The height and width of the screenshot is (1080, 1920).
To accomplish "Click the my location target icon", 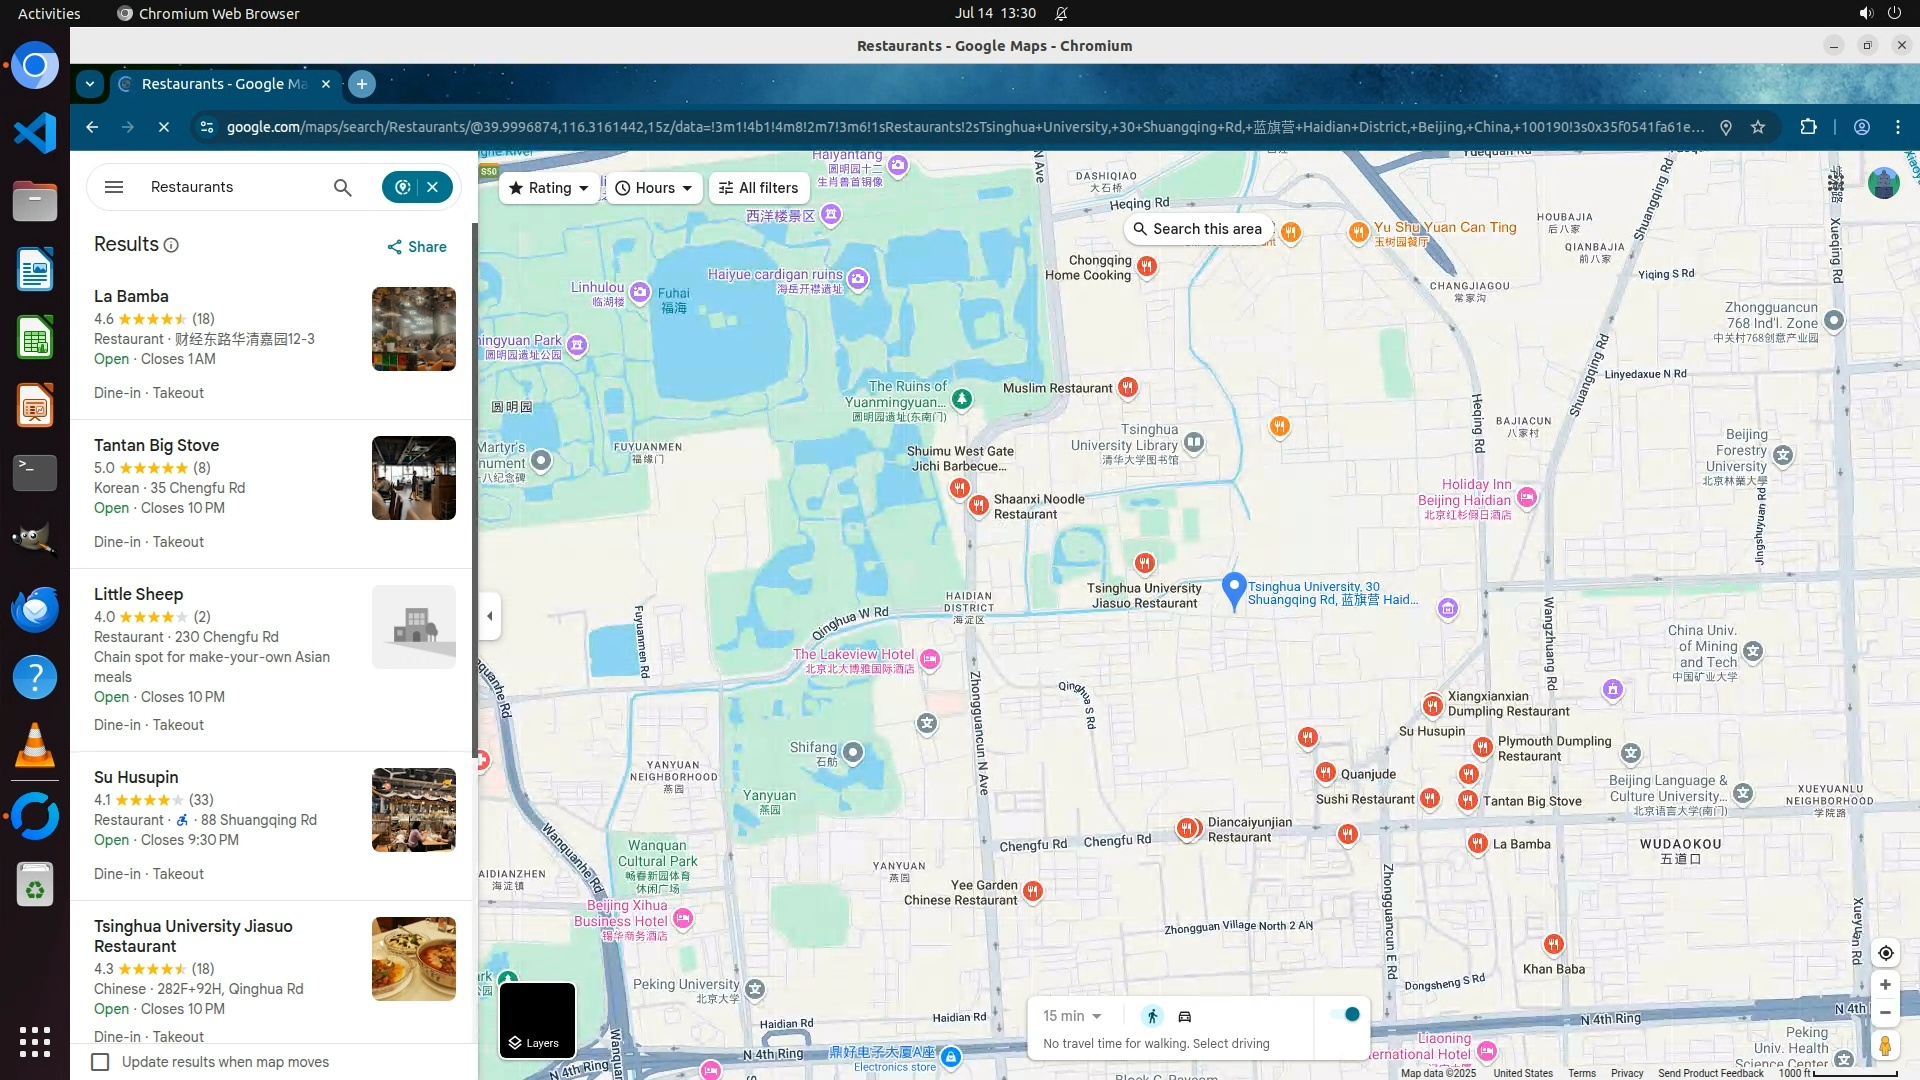I will tap(1885, 953).
